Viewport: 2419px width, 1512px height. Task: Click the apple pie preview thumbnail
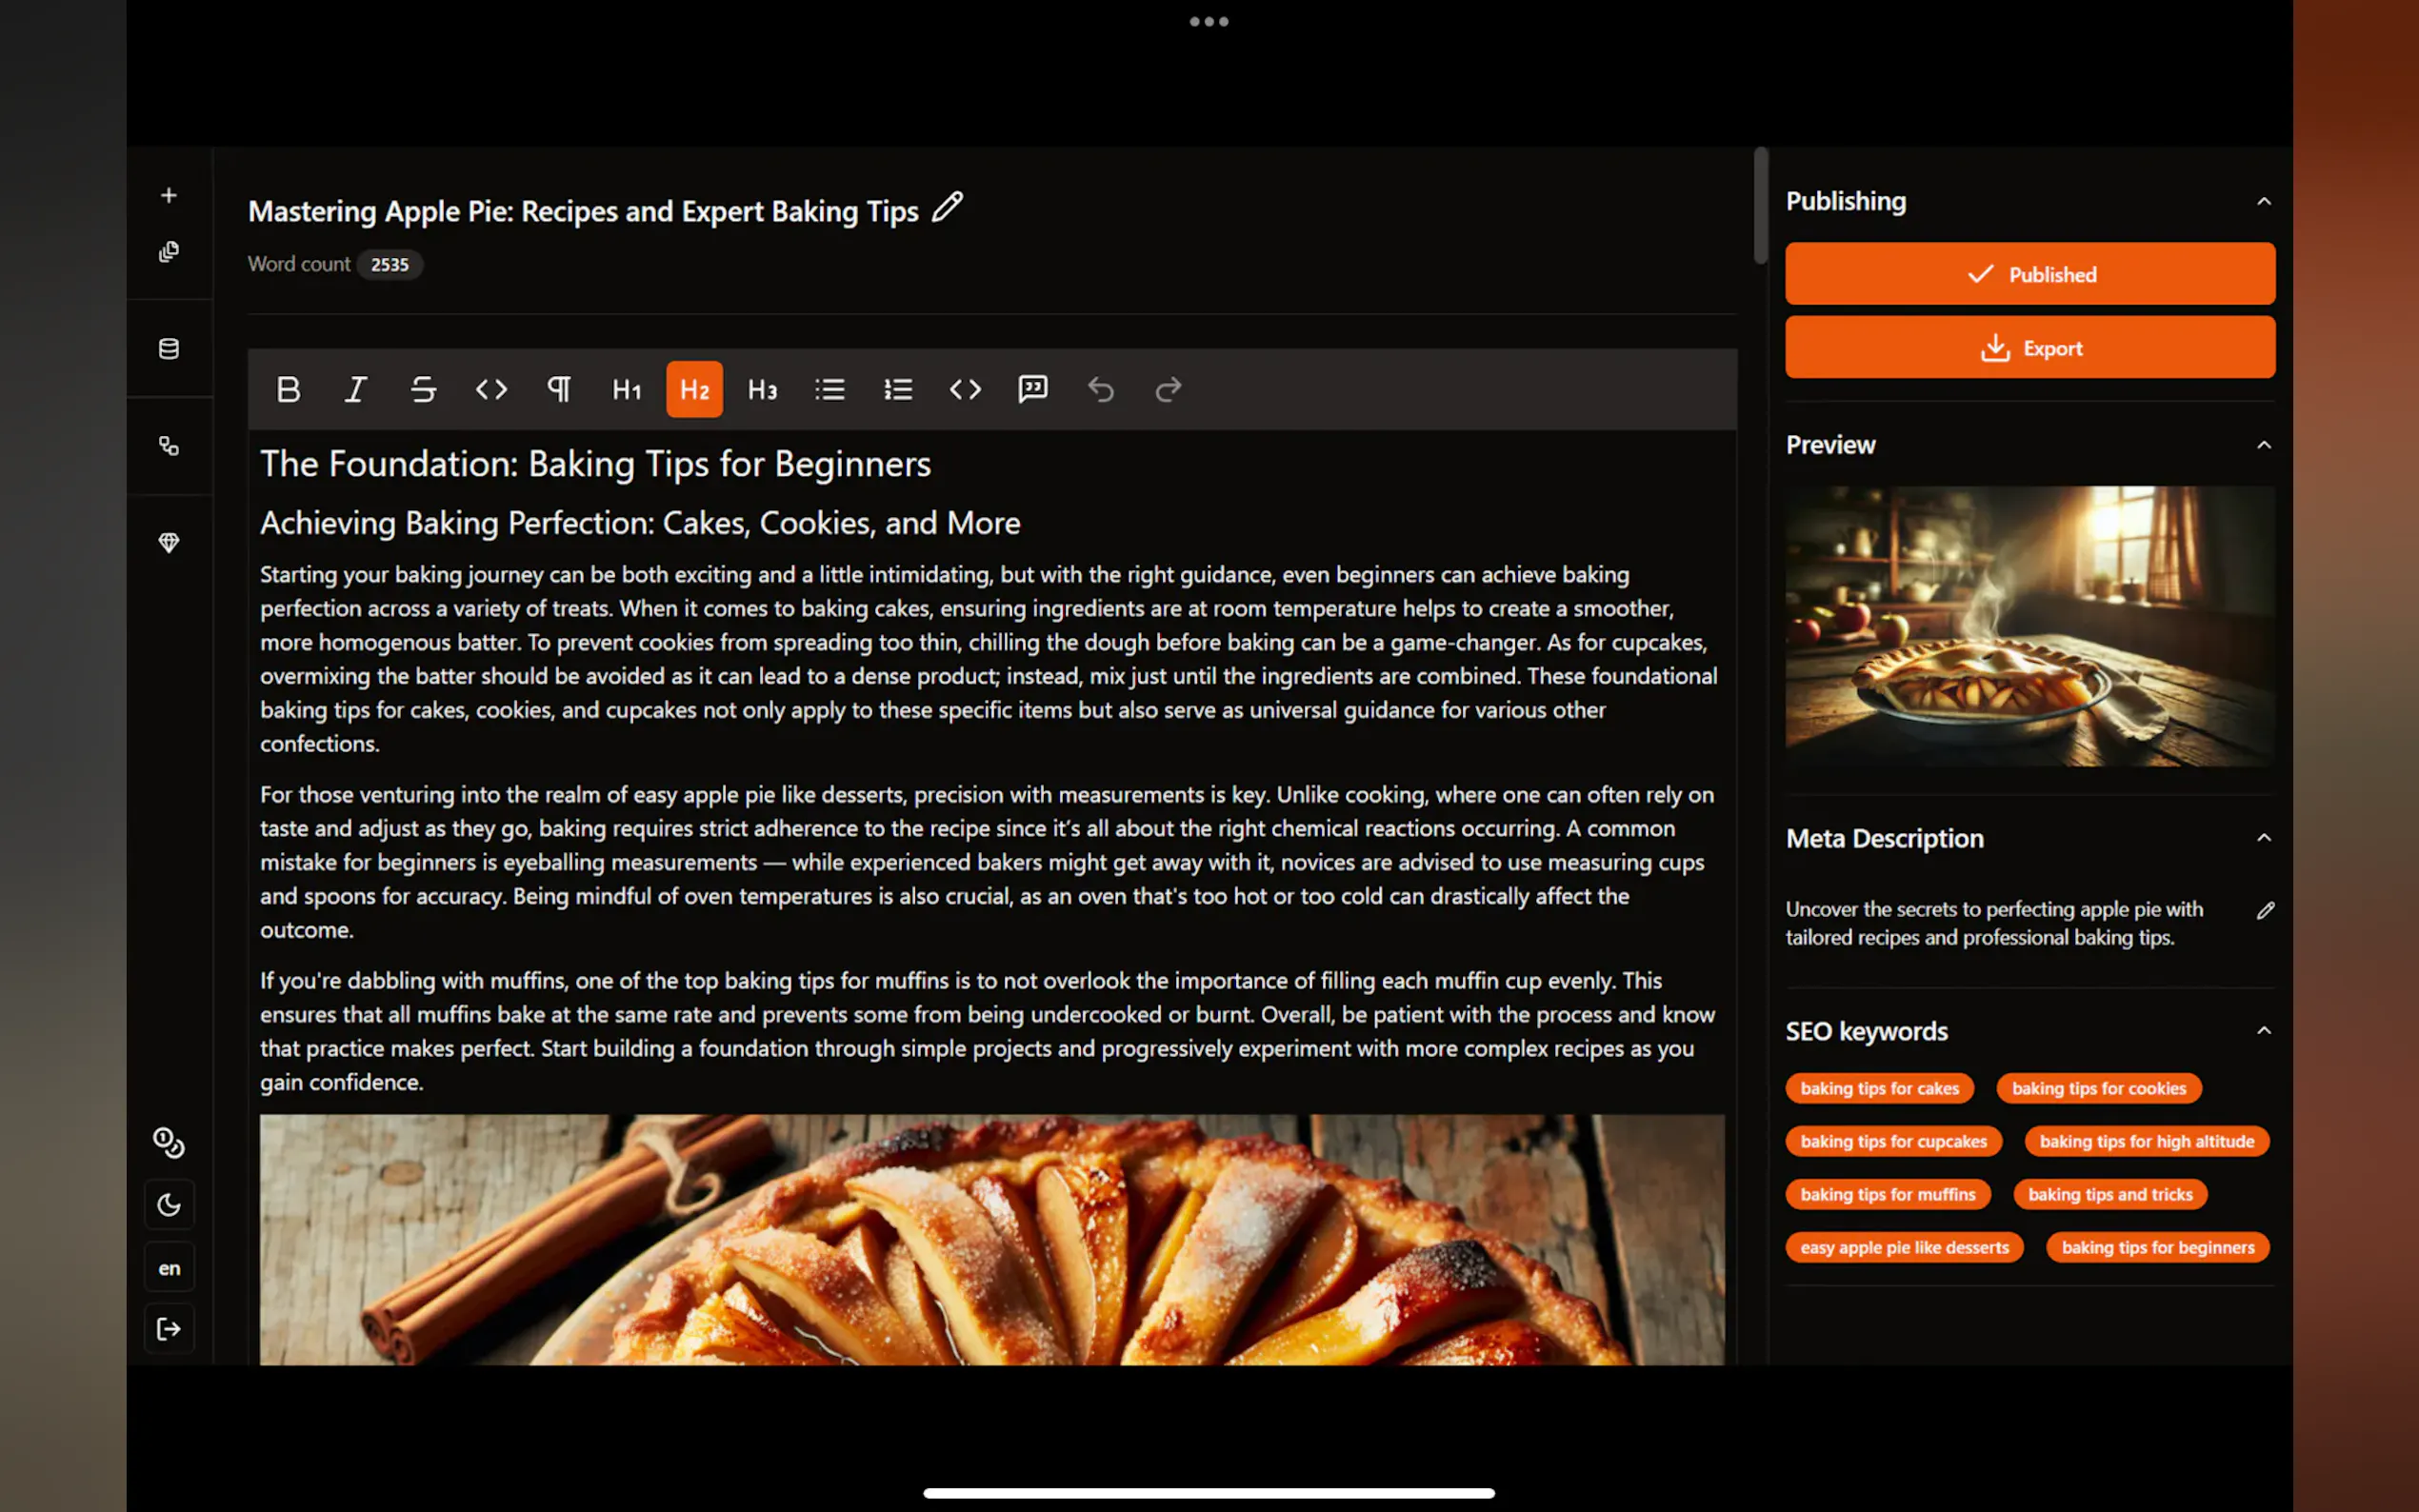(2029, 626)
